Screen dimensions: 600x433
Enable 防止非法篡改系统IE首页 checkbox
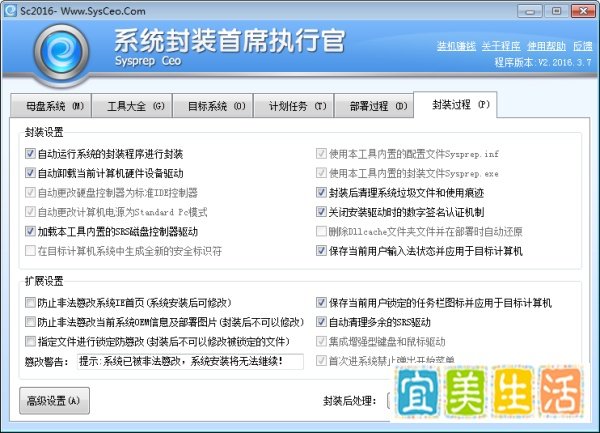tap(30, 303)
